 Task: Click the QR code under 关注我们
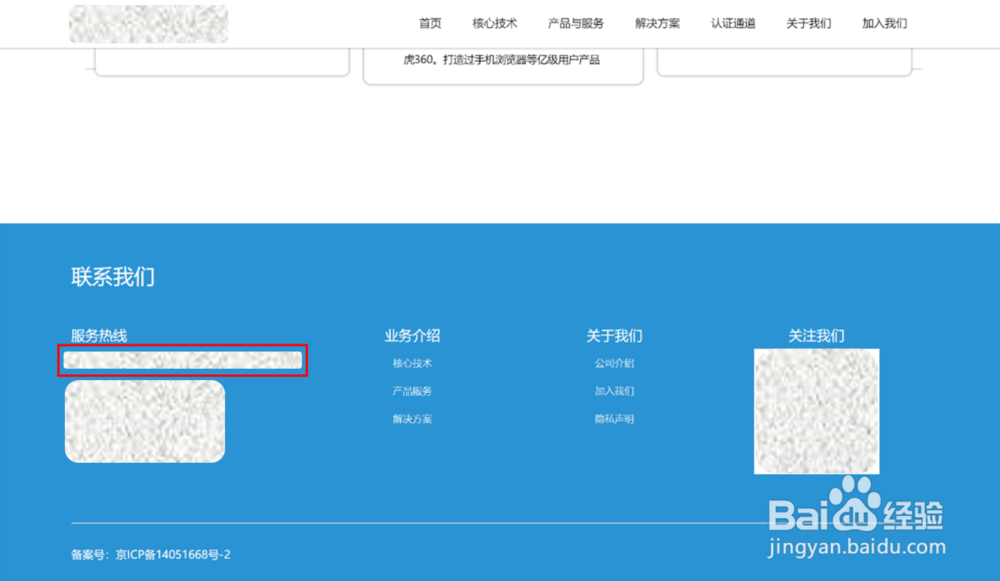coord(817,411)
